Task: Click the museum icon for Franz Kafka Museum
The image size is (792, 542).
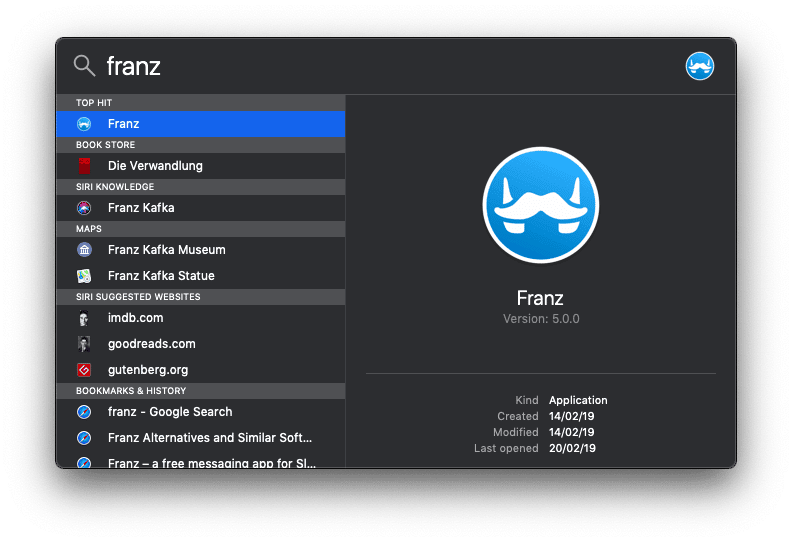Action: coord(85,250)
